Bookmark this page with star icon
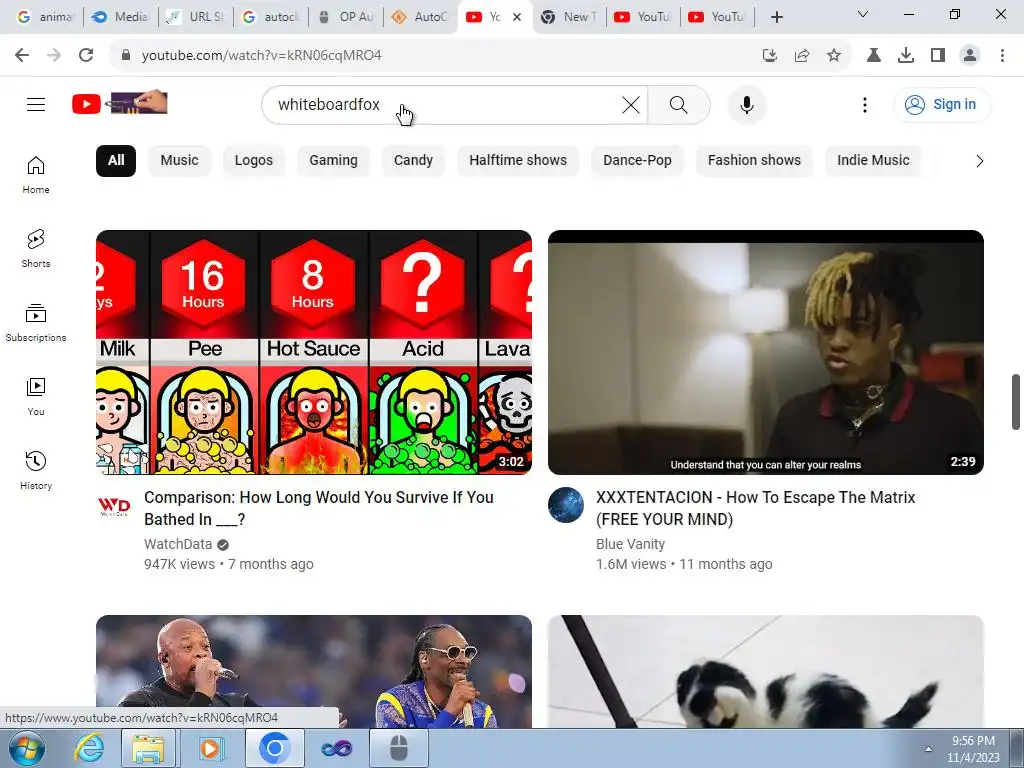Image resolution: width=1024 pixels, height=768 pixels. [x=834, y=56]
